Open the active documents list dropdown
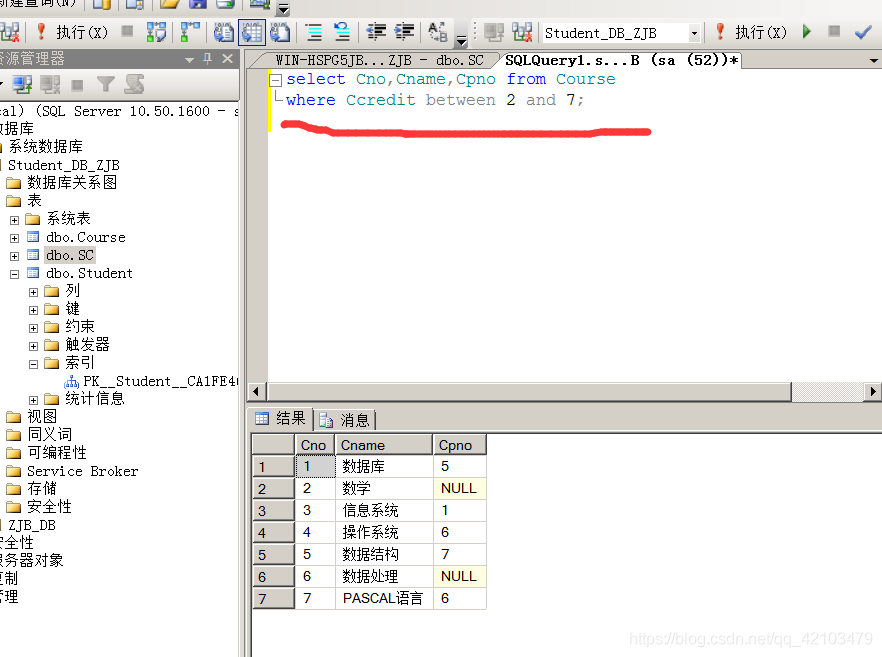This screenshot has height=657, width=882. coord(874,60)
